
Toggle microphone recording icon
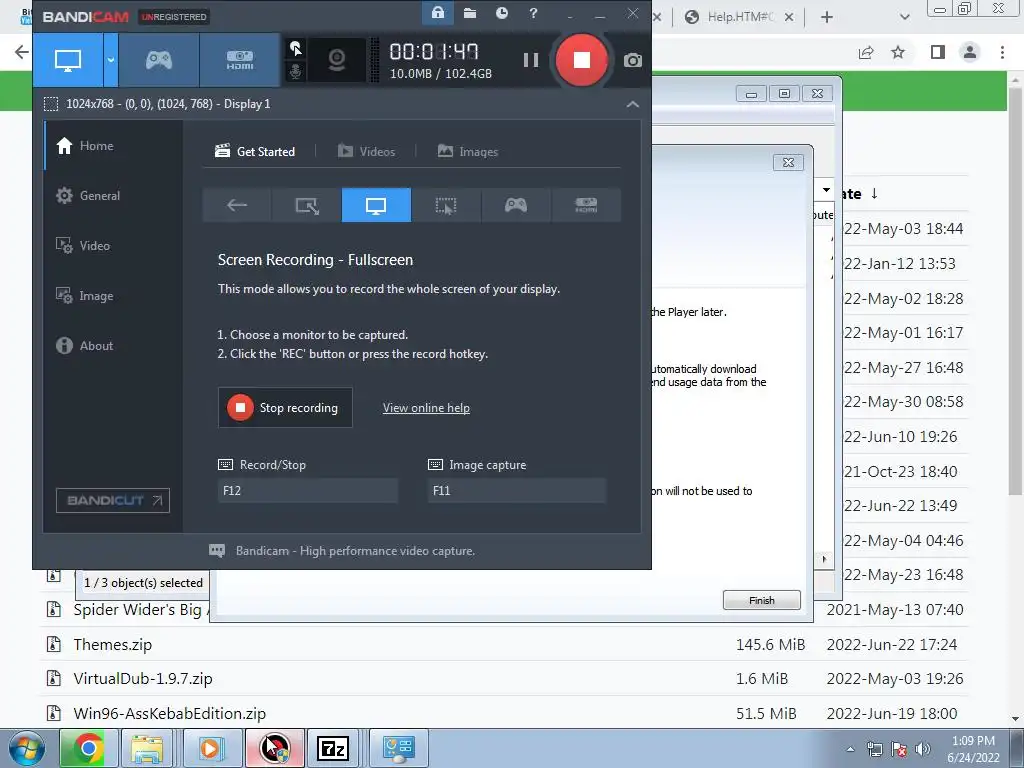pos(295,71)
